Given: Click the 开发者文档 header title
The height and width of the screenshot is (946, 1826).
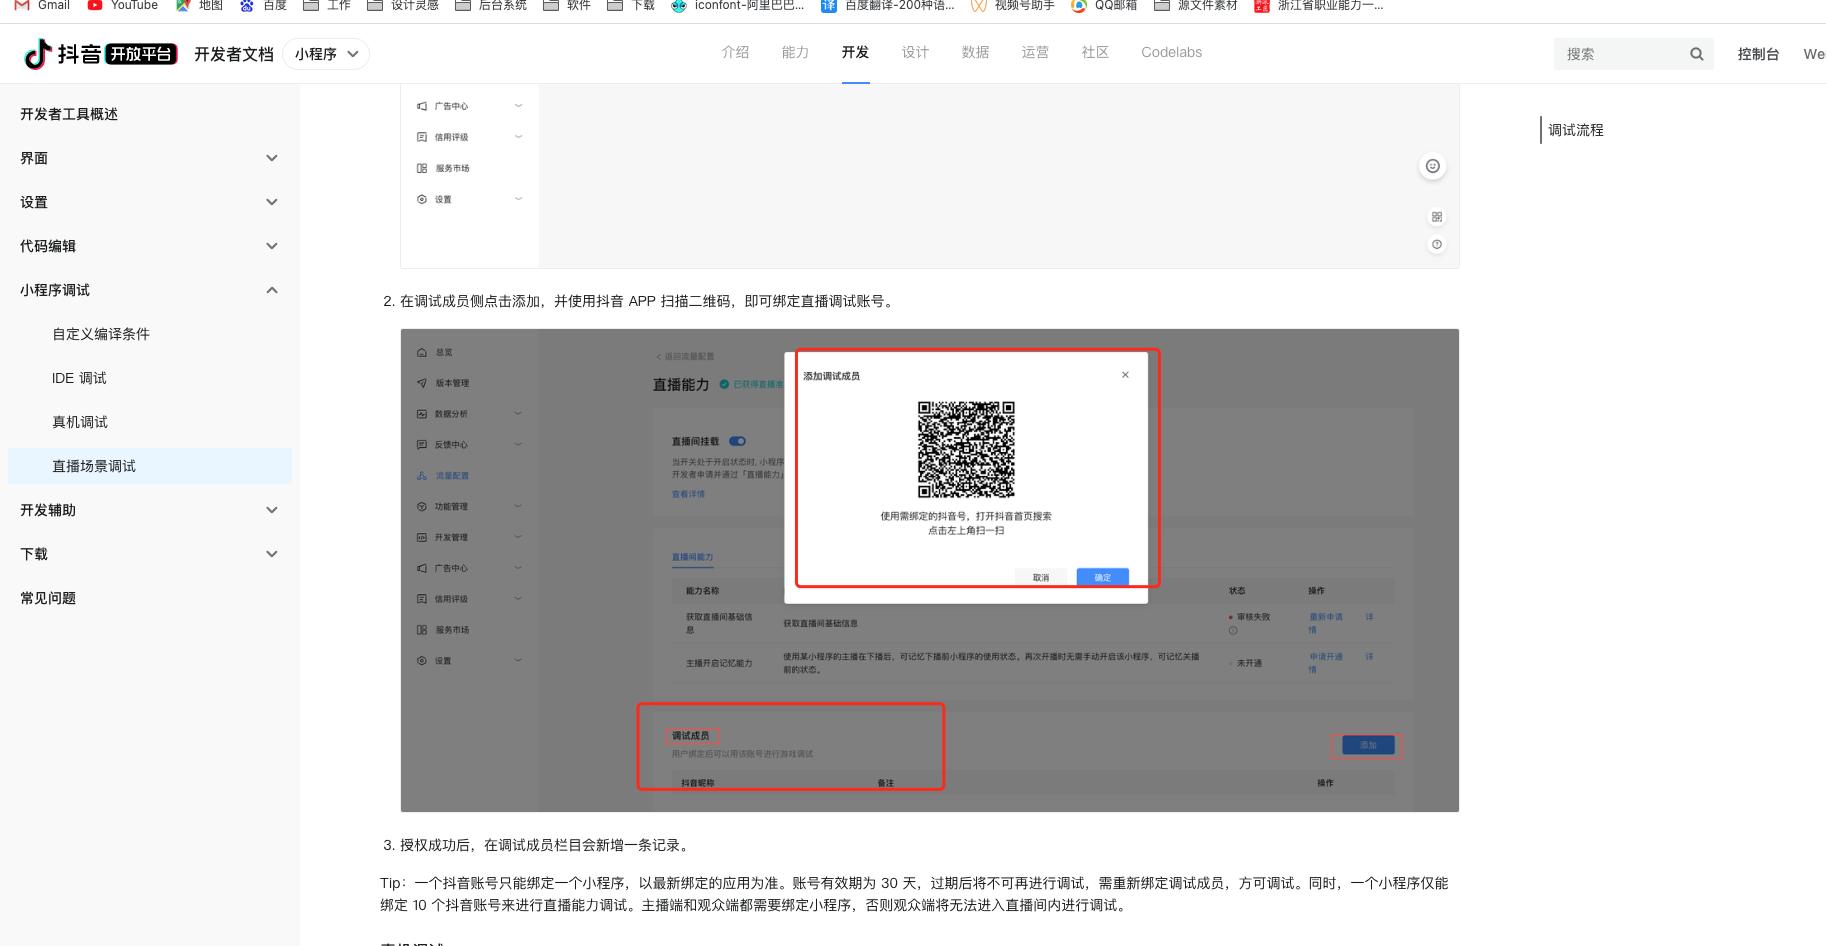Looking at the screenshot, I should point(234,54).
